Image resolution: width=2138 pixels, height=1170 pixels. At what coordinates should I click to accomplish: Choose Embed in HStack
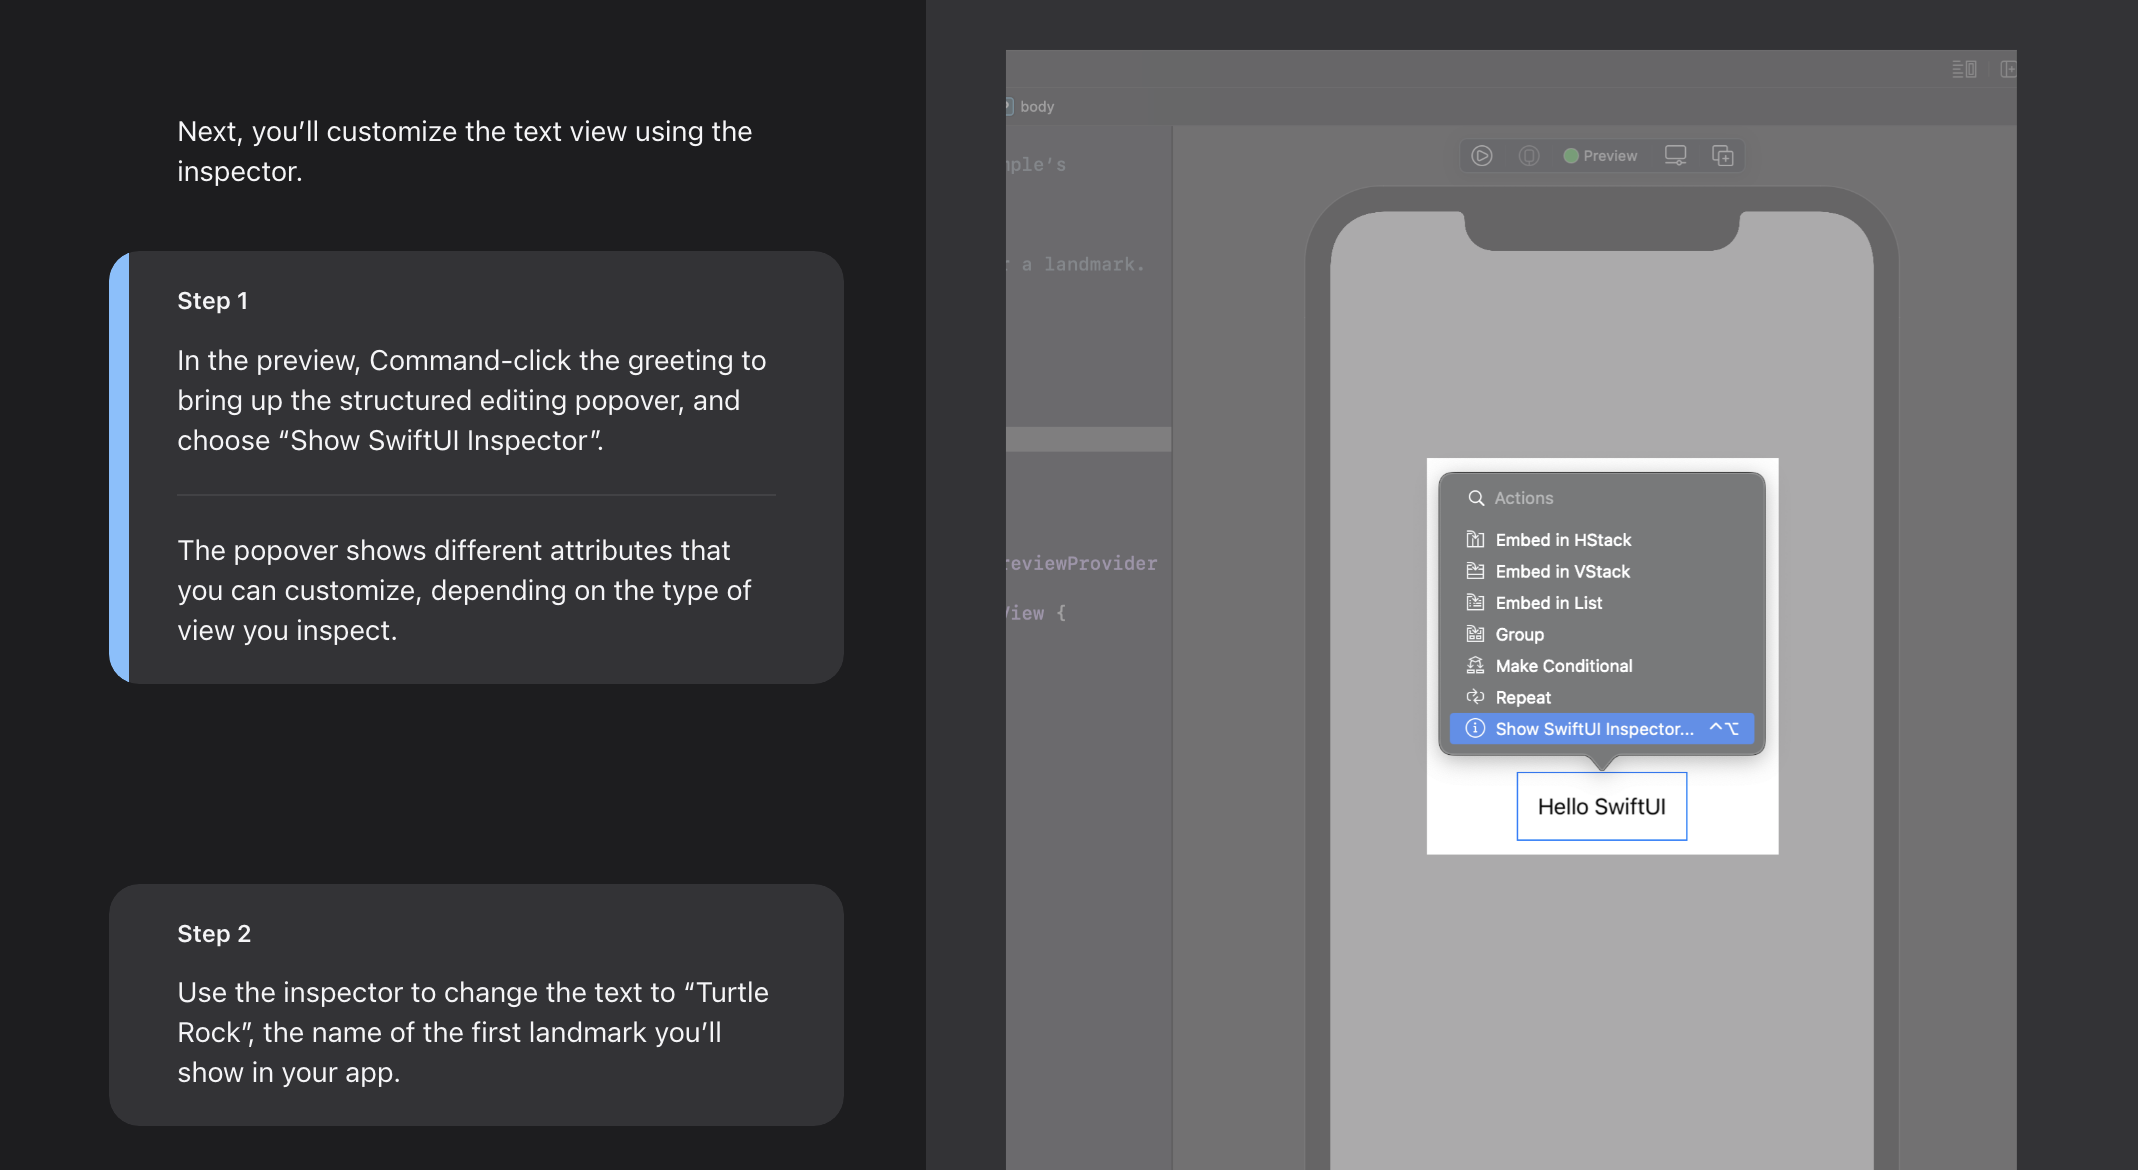click(1562, 540)
